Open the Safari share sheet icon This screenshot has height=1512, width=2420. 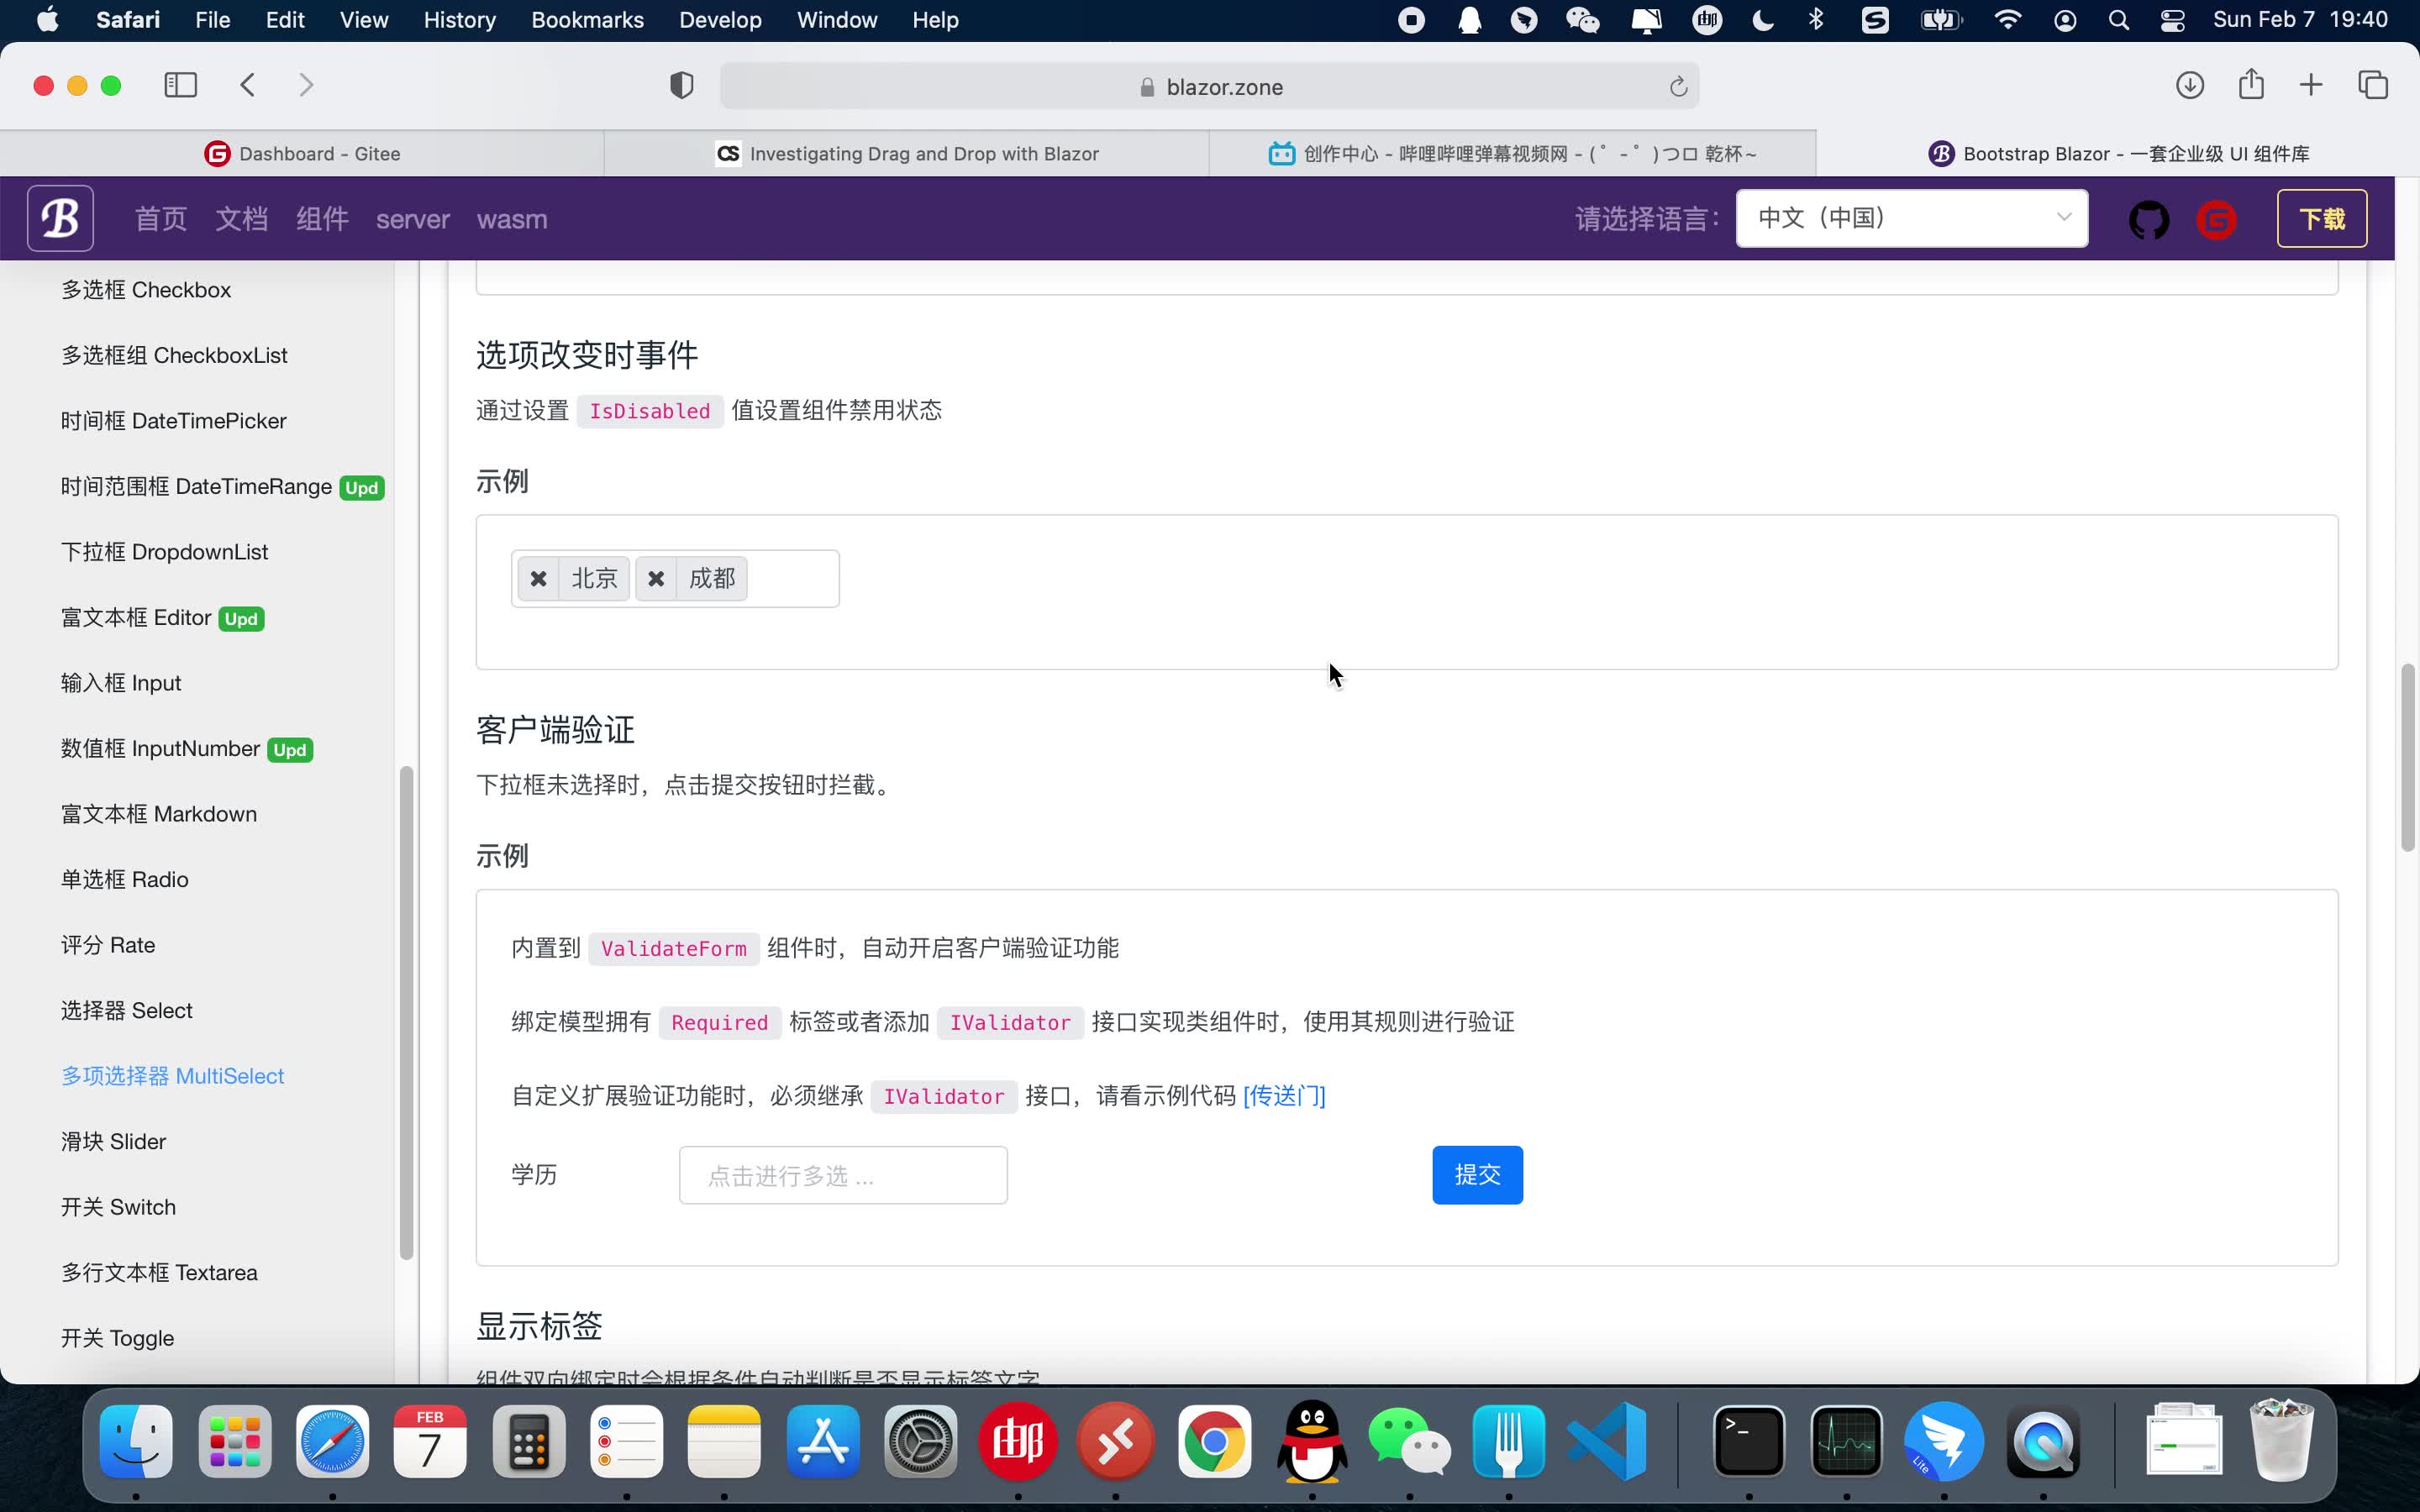[x=2250, y=85]
